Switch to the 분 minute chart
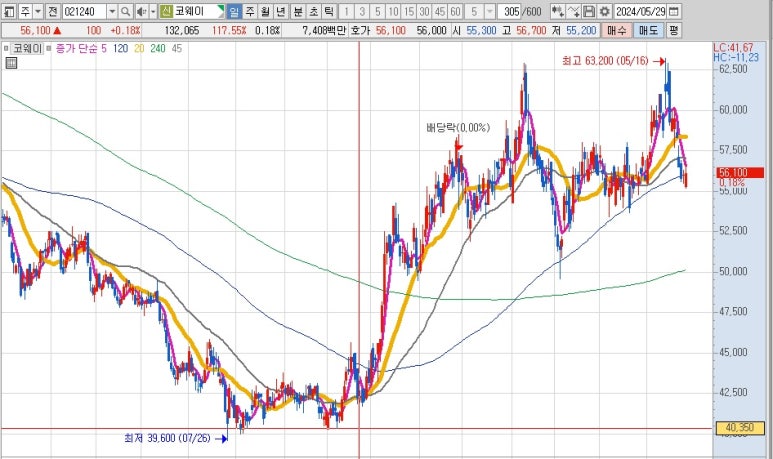The height and width of the screenshot is (459, 773). click(x=298, y=11)
